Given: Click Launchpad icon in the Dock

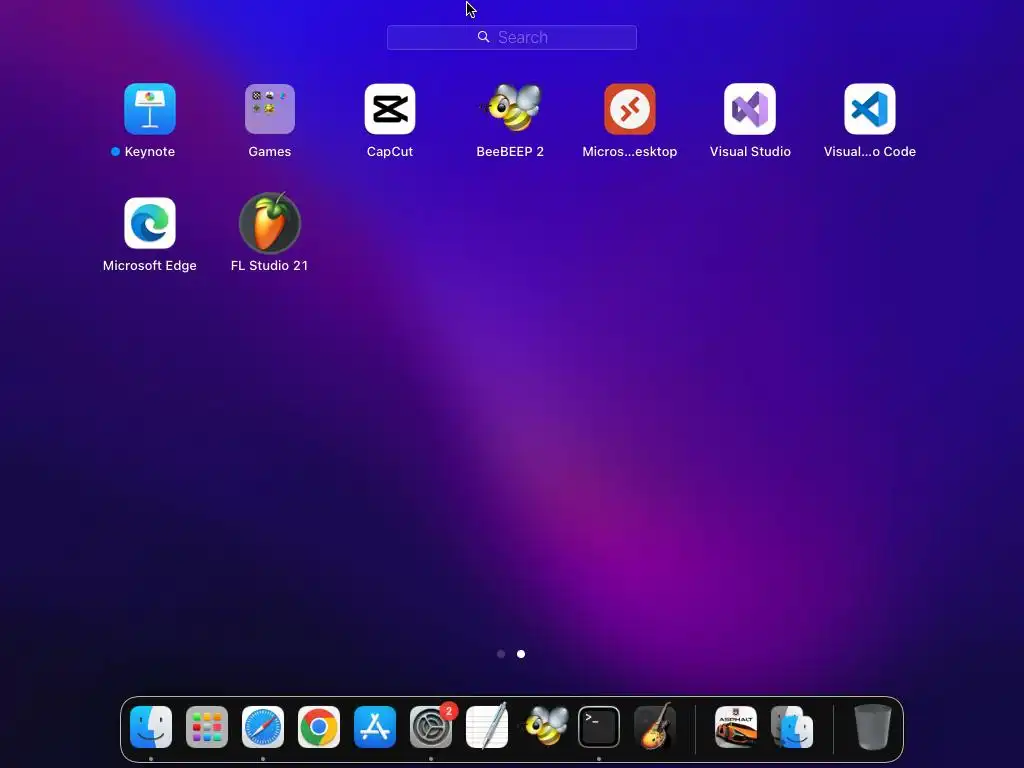Looking at the screenshot, I should point(207,727).
